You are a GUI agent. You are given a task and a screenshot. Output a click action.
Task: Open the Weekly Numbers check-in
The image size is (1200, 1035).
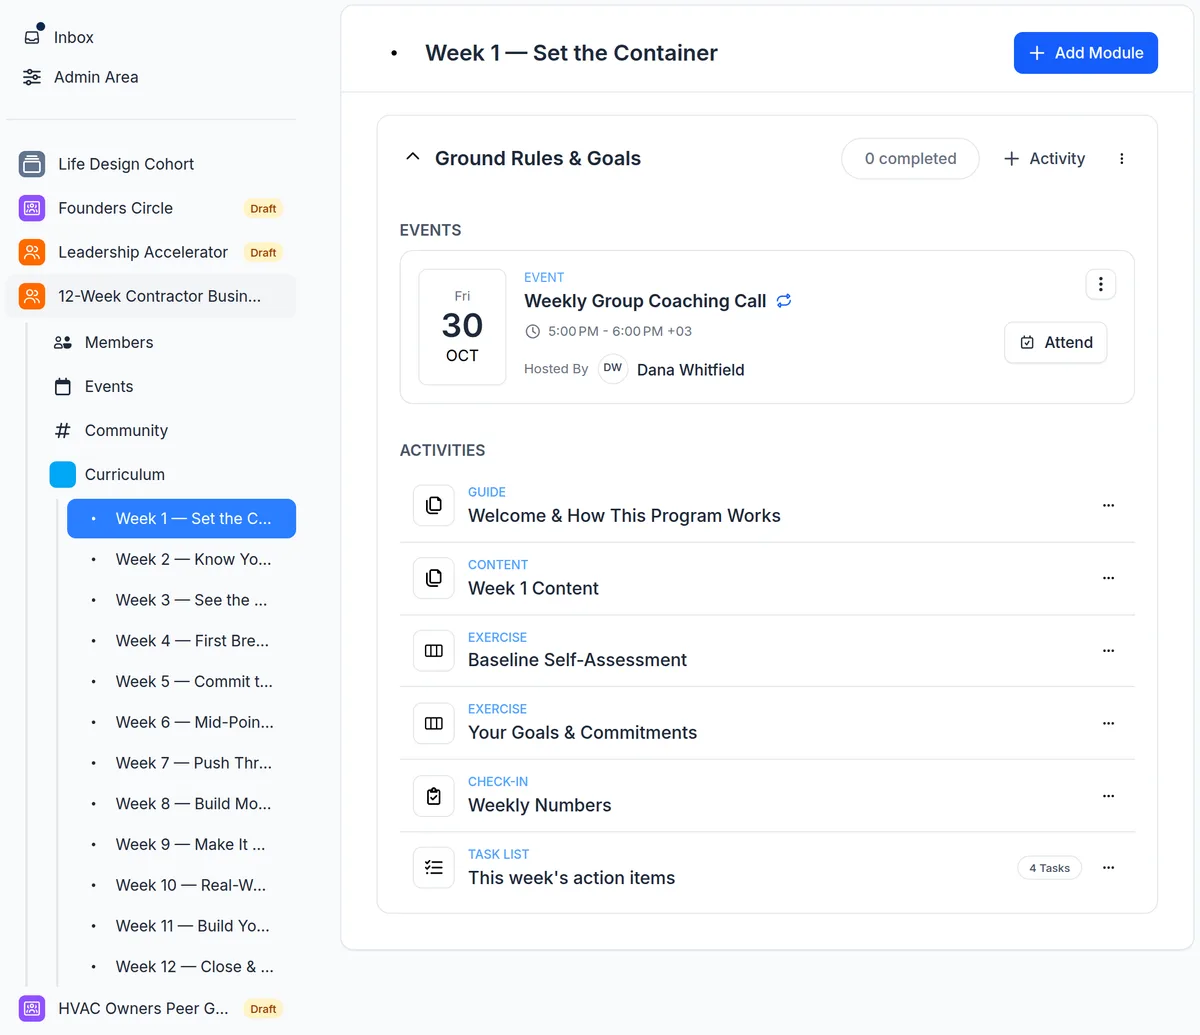point(539,806)
